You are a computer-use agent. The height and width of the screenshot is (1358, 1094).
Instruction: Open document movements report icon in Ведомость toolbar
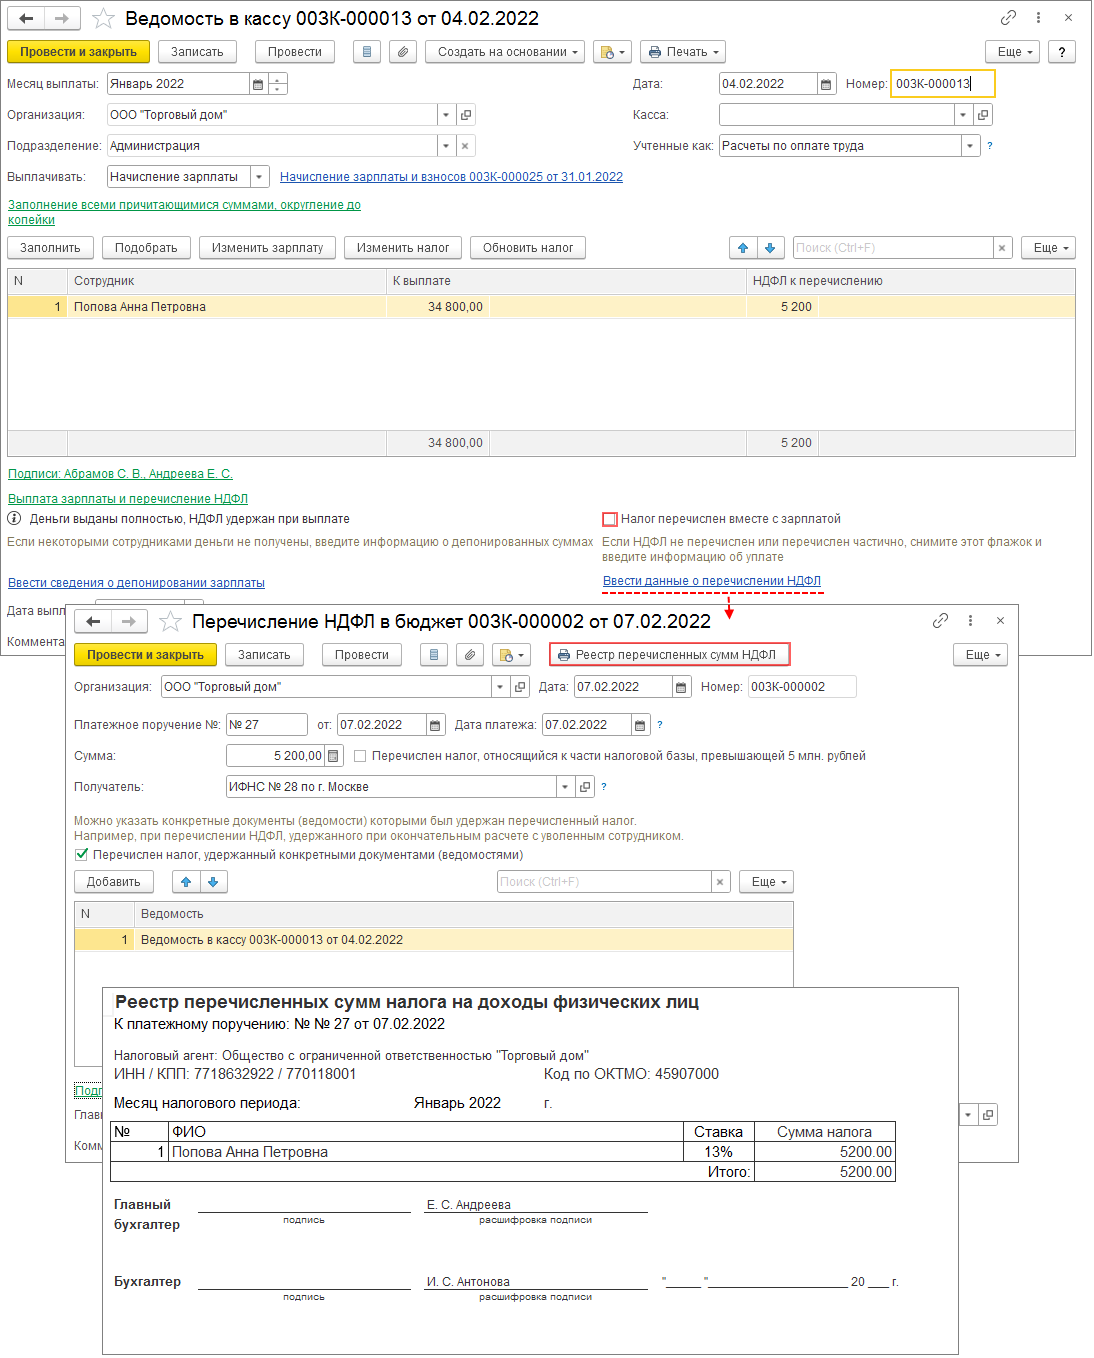pyautogui.click(x=367, y=52)
